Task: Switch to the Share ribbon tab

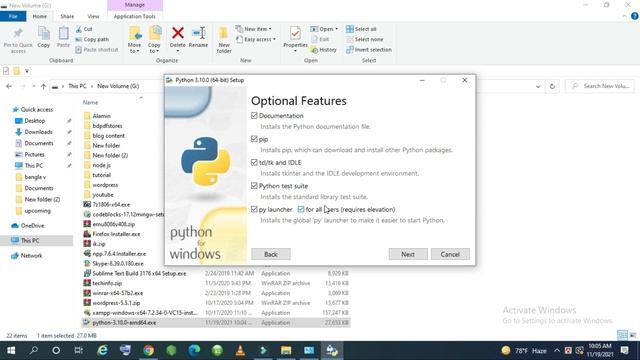Action: coord(67,16)
